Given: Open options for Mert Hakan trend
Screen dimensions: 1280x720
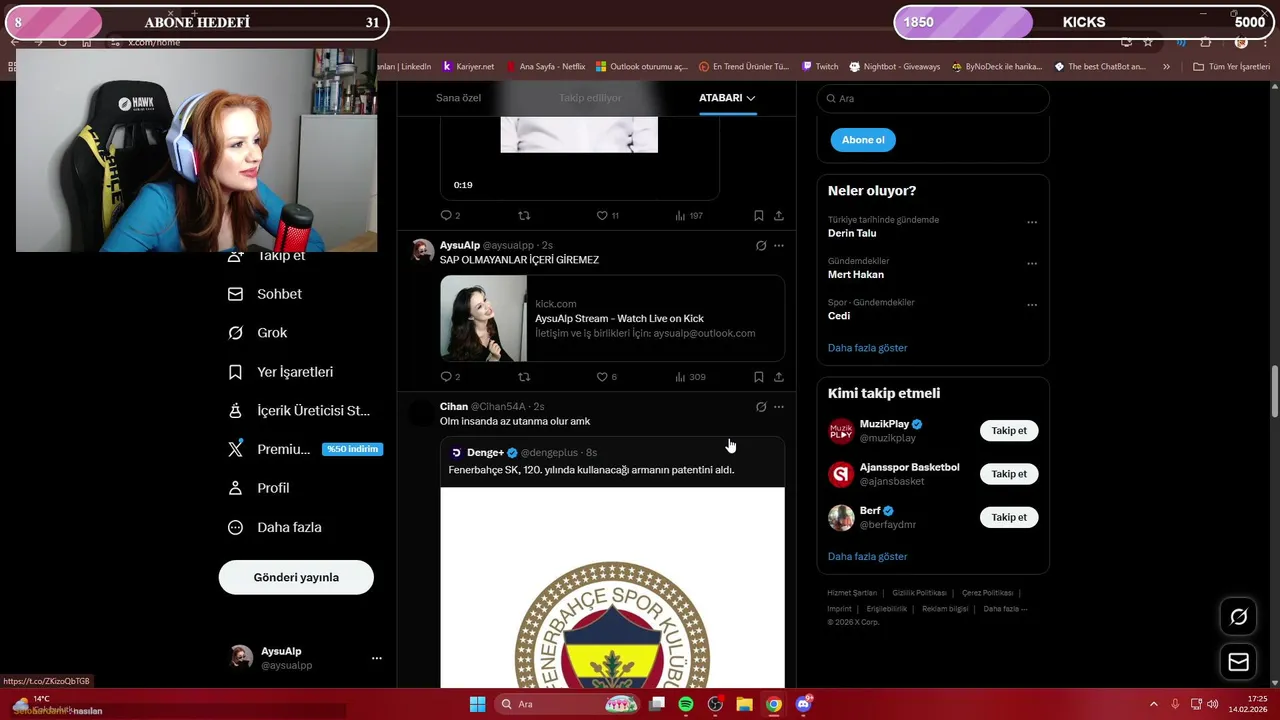Looking at the screenshot, I should pos(1032,264).
